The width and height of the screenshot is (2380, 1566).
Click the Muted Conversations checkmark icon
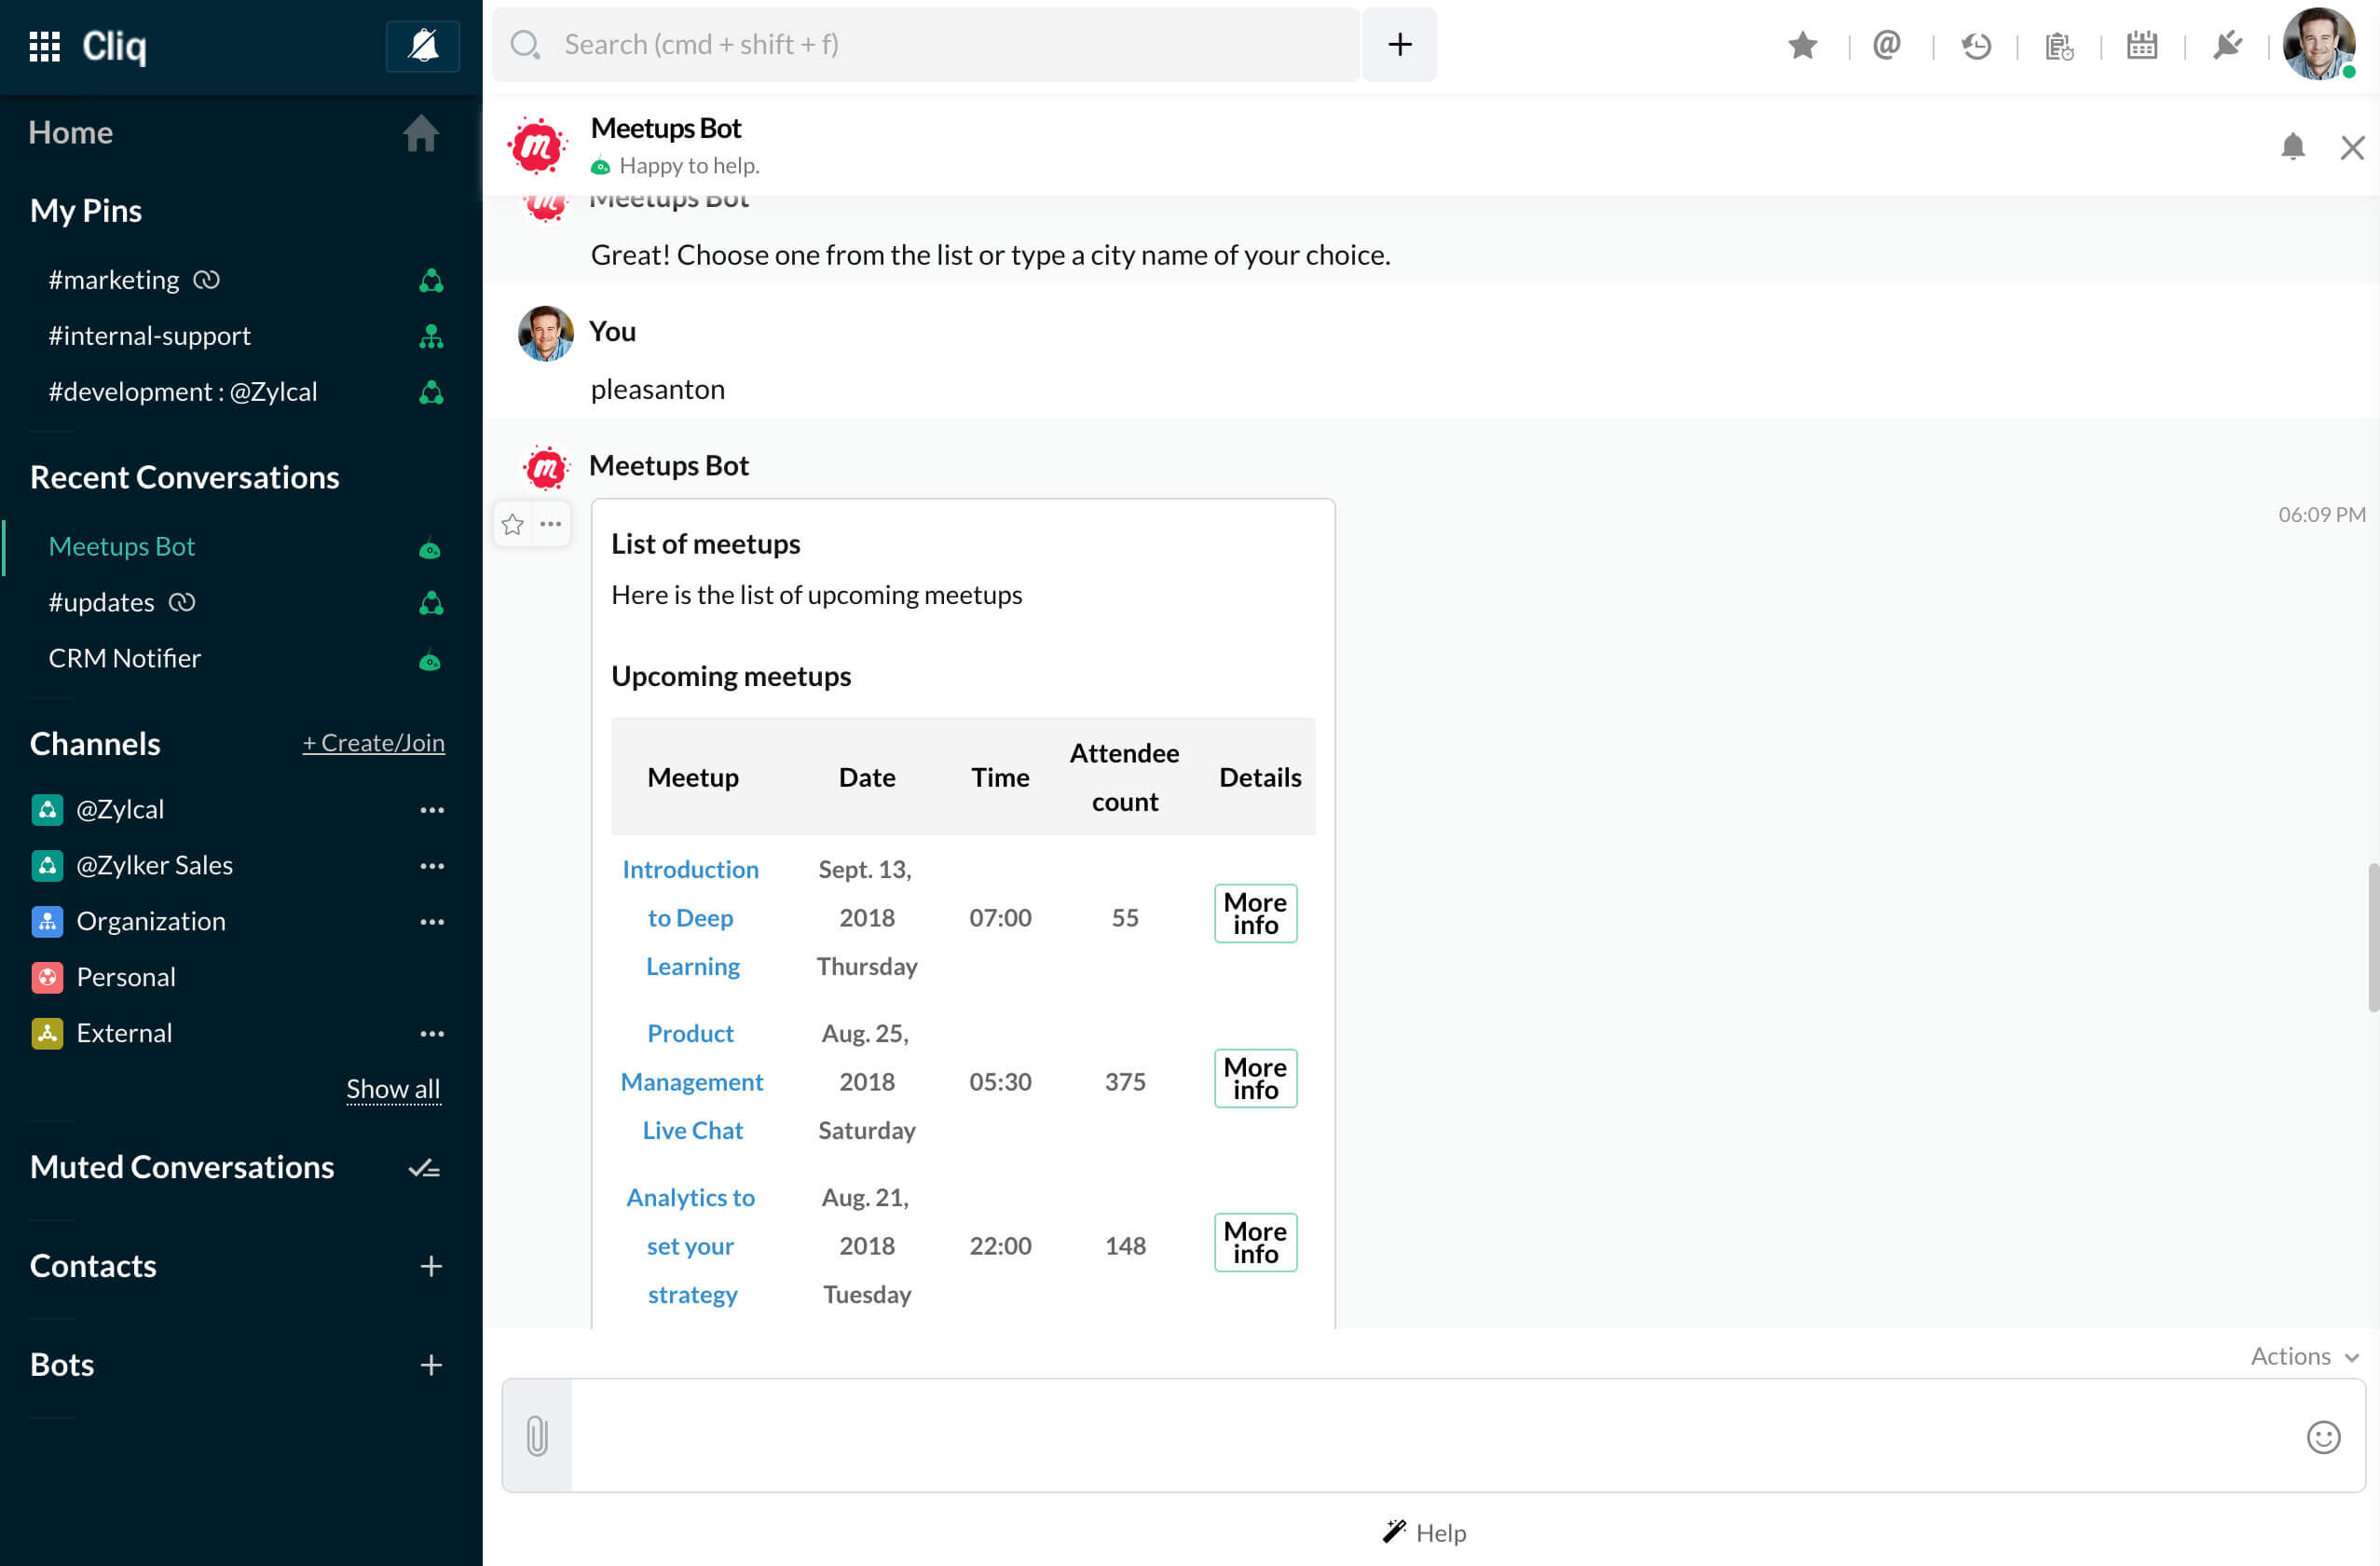point(424,1168)
